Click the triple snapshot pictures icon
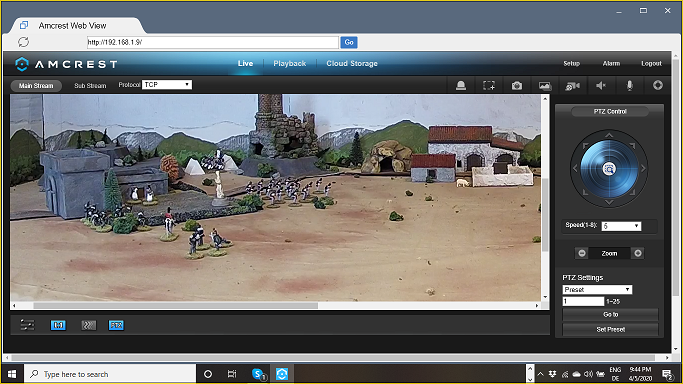683x384 pixels. point(544,86)
